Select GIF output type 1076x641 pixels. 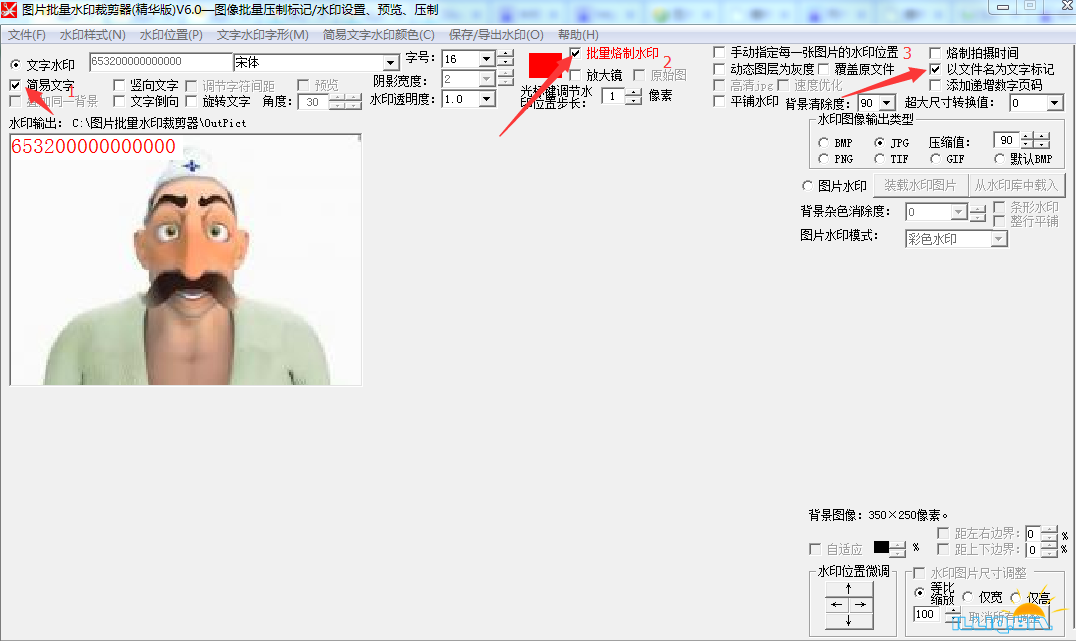point(935,159)
